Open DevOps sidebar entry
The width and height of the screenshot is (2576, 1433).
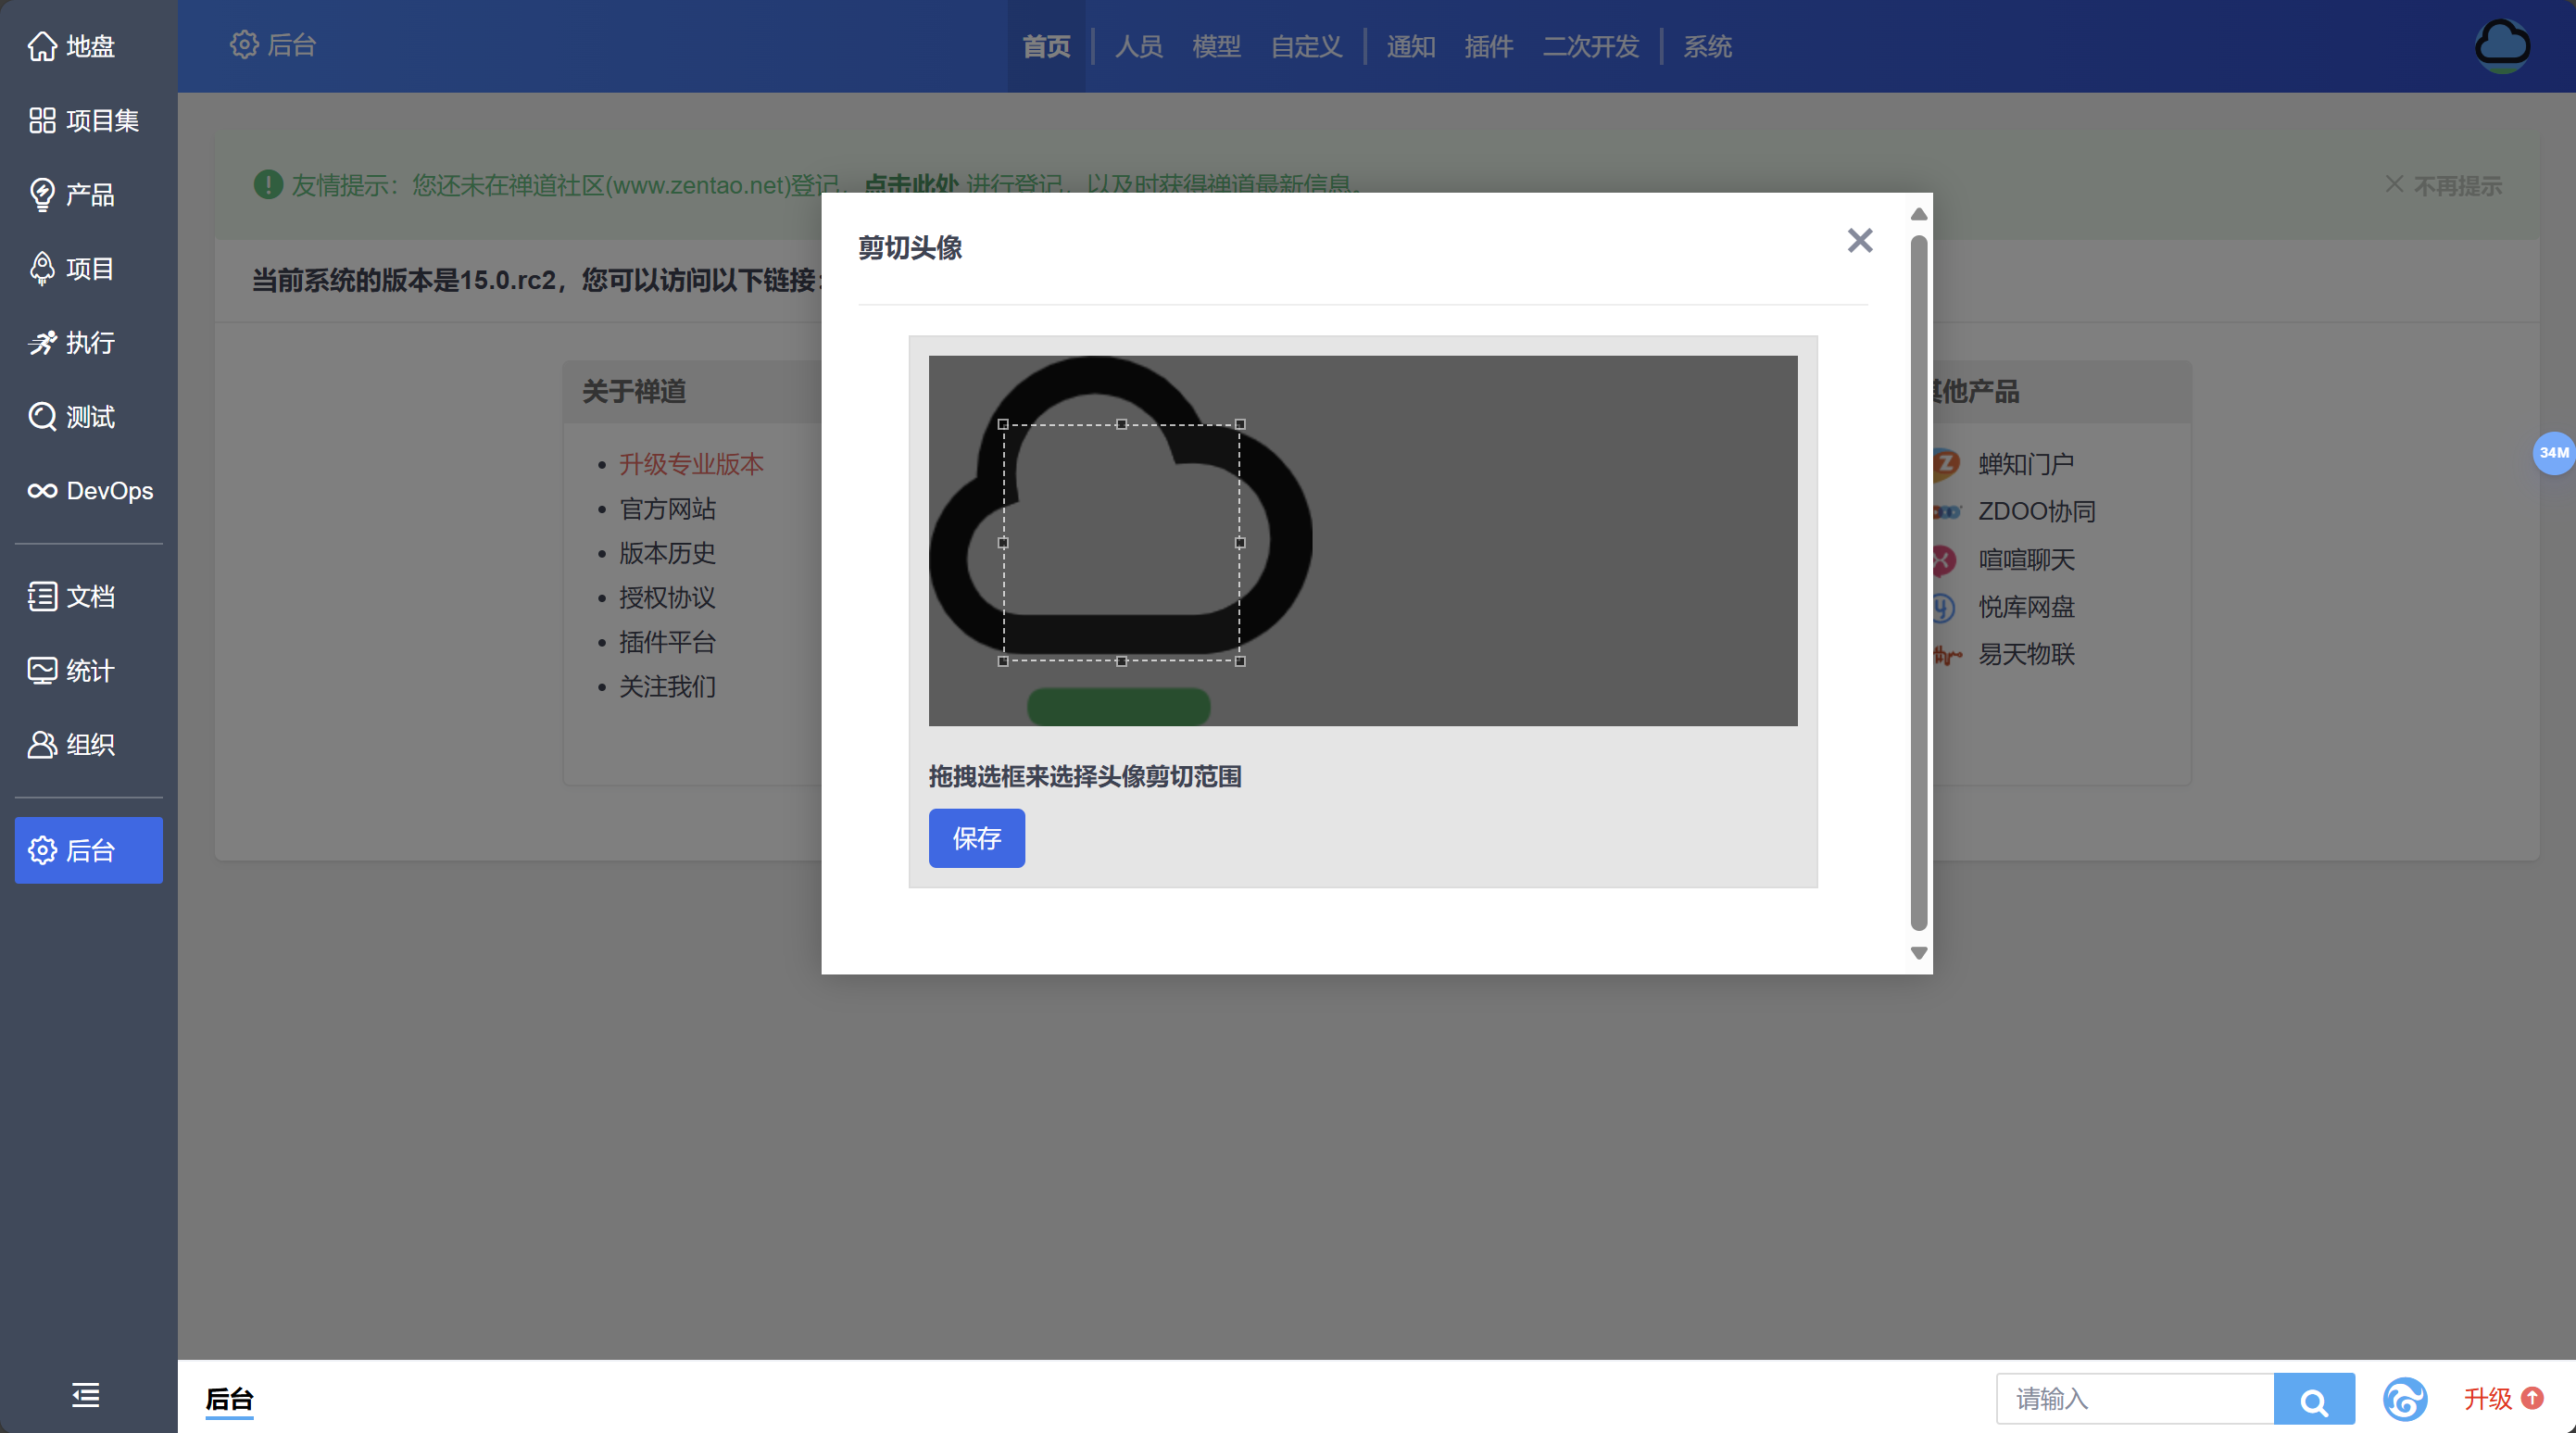coord(90,491)
